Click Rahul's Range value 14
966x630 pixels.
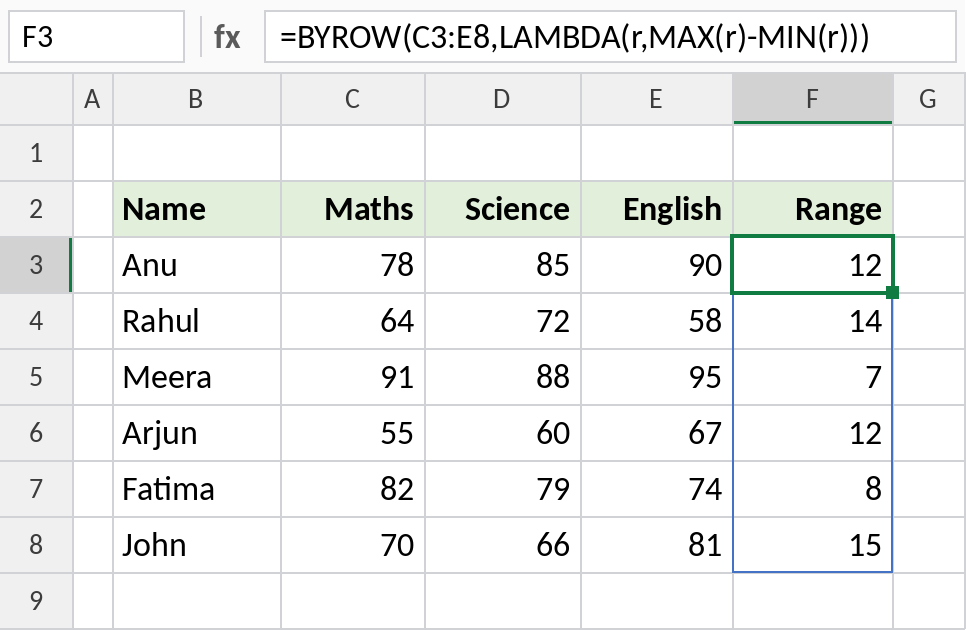pos(813,321)
